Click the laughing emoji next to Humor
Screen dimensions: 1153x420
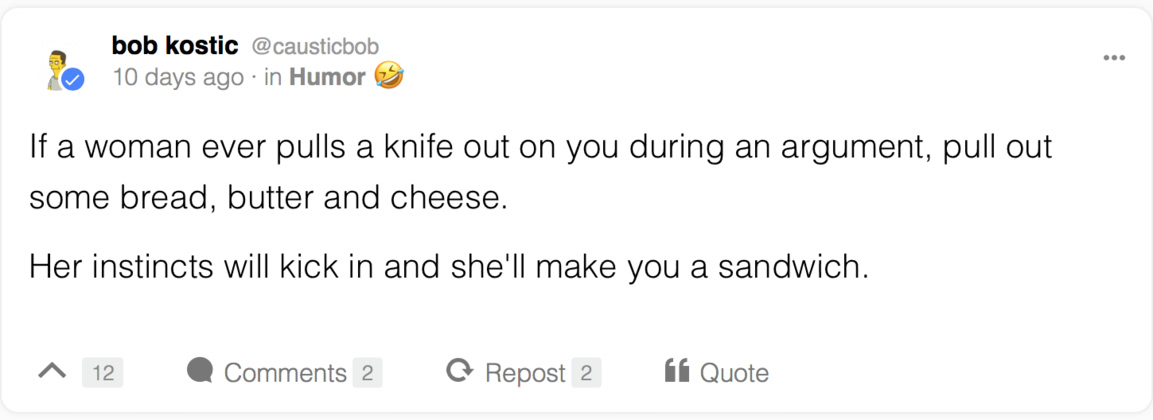[389, 76]
